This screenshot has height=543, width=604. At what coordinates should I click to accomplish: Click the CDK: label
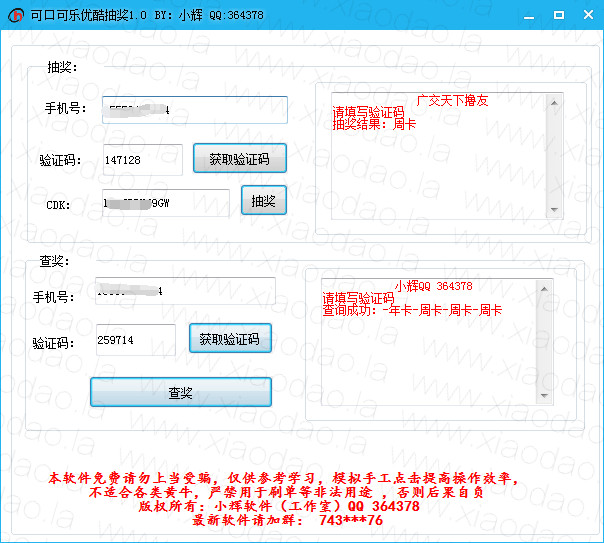click(x=58, y=205)
